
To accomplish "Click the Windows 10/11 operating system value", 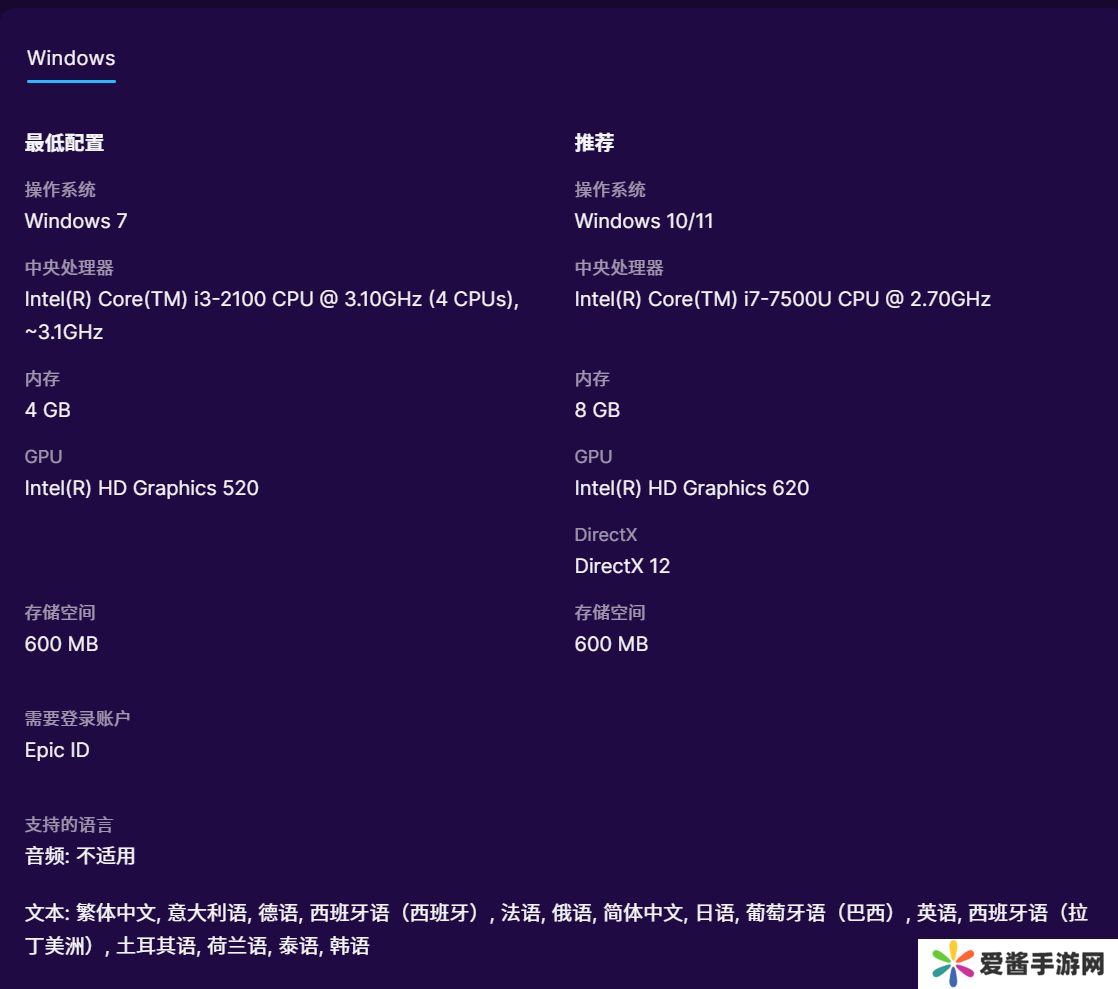I will (643, 221).
